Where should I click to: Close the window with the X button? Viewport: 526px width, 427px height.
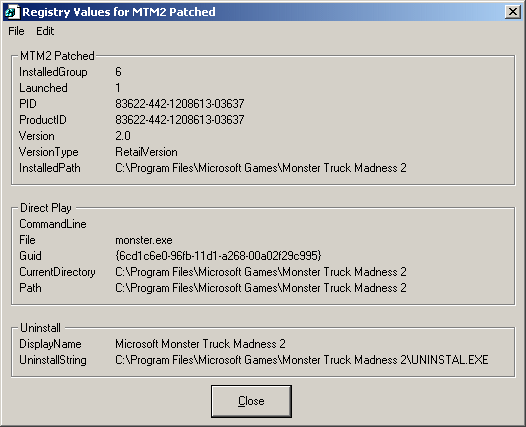(513, 12)
